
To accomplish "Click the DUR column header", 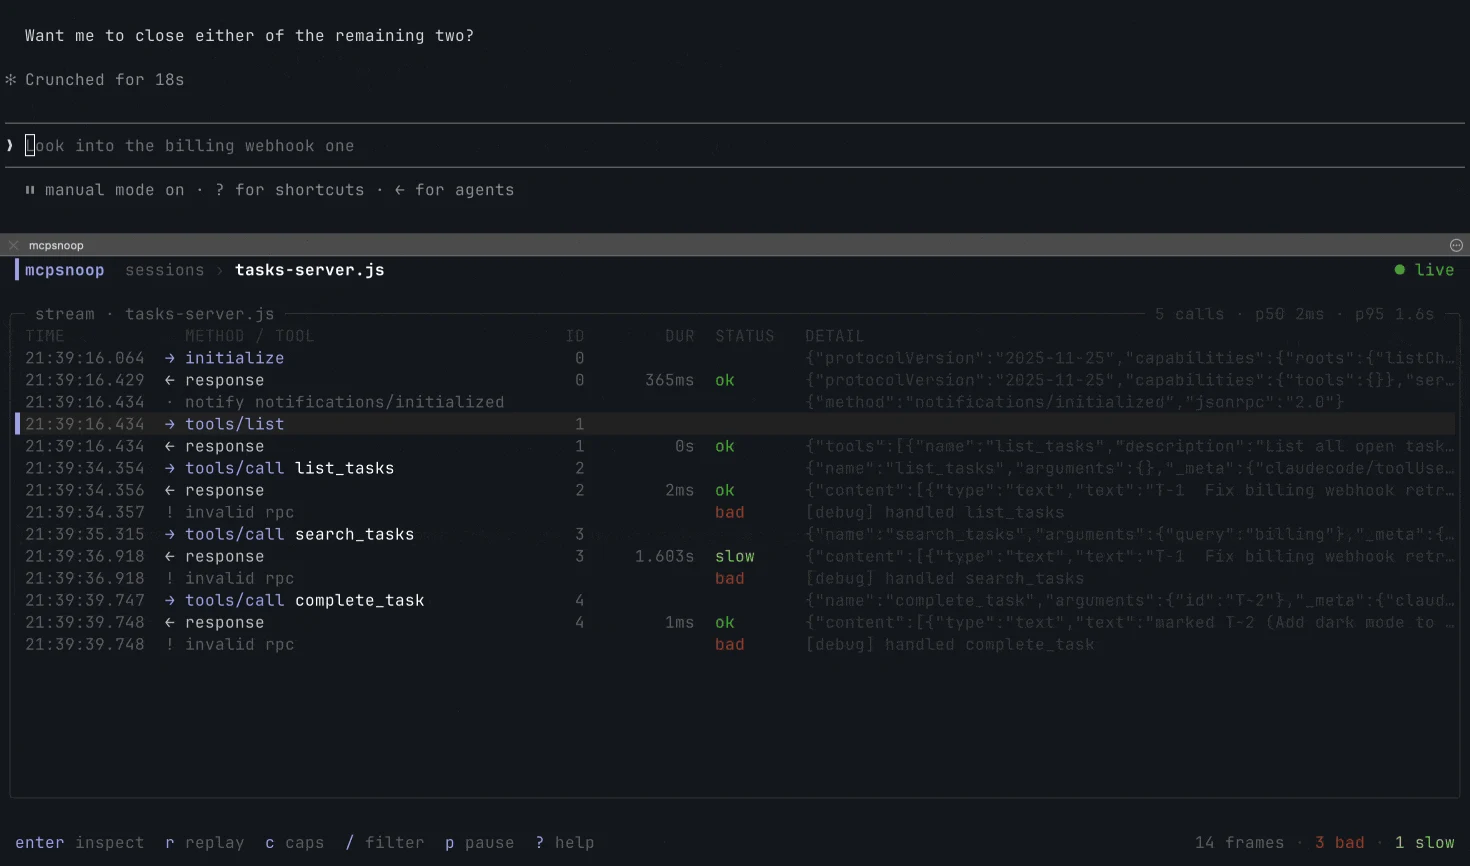I will (x=679, y=336).
